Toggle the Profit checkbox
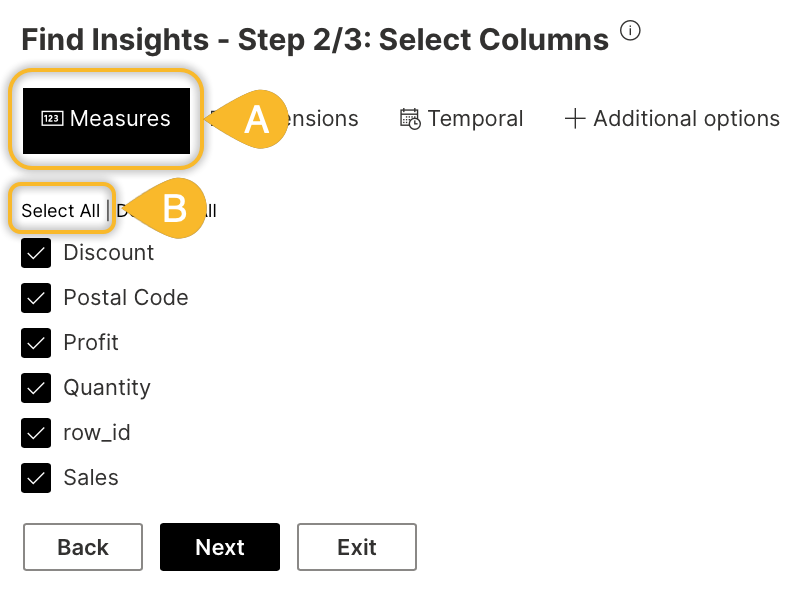Image resolution: width=800 pixels, height=610 pixels. coord(36,343)
